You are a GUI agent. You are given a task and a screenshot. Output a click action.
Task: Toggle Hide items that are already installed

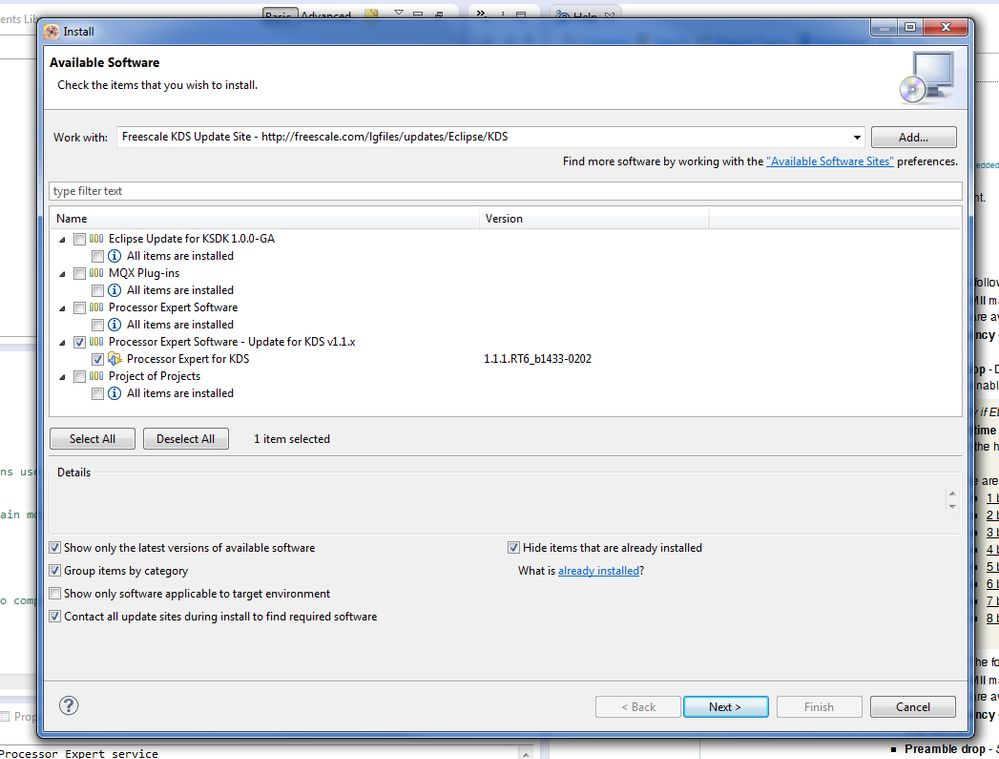coord(514,547)
